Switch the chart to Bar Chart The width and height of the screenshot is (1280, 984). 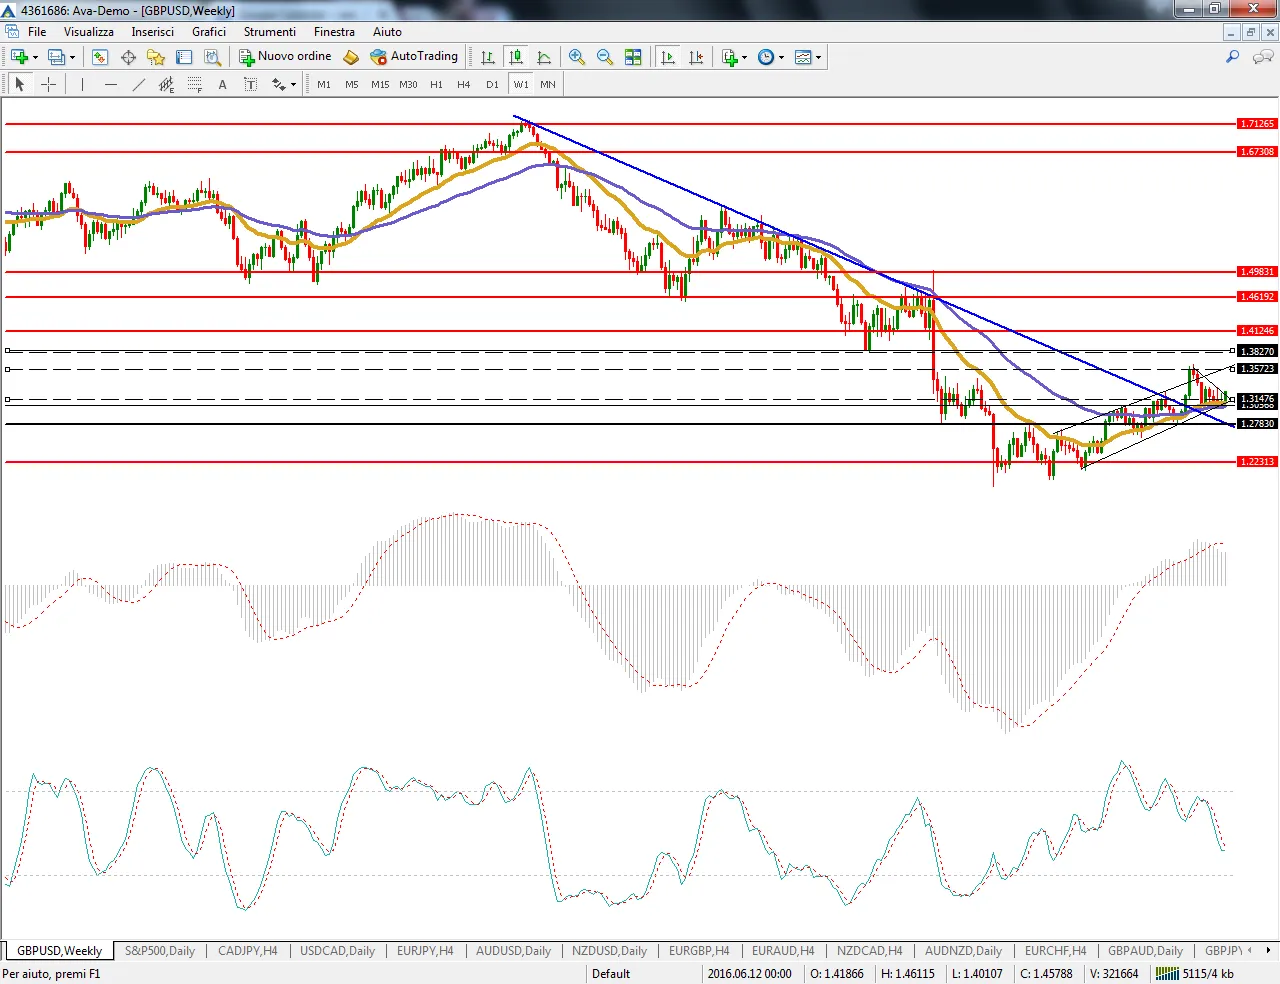click(x=488, y=57)
